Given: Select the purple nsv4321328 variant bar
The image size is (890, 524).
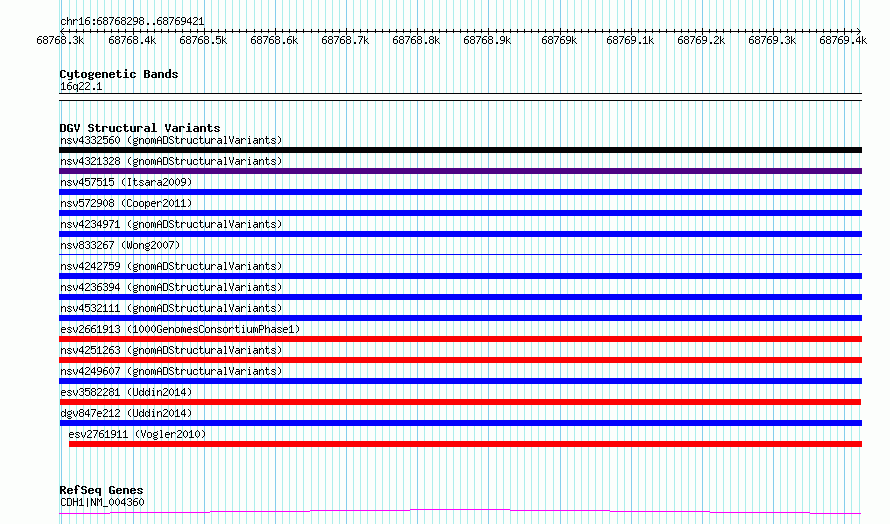Looking at the screenshot, I should [x=460, y=171].
